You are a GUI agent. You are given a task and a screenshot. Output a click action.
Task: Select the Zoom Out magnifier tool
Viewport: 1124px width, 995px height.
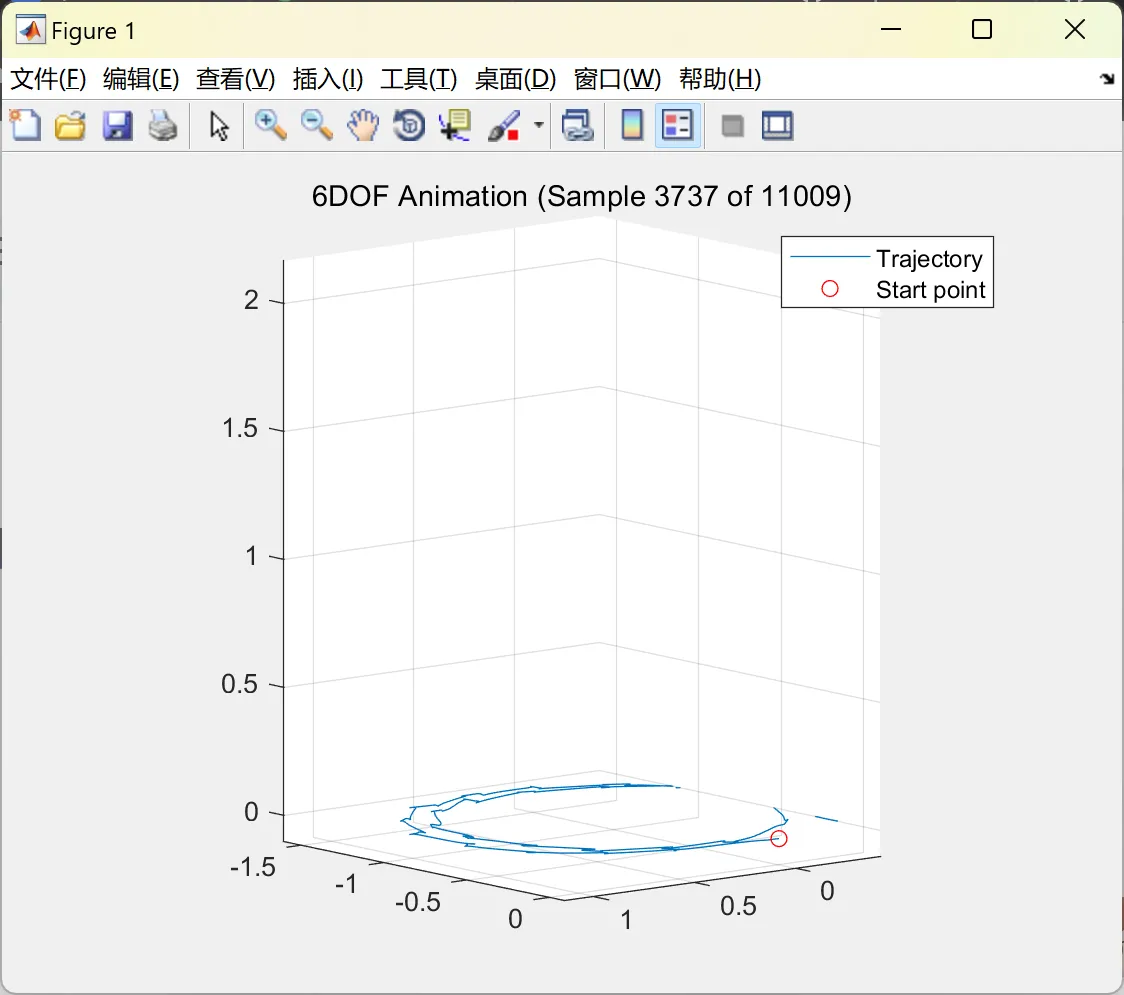point(316,125)
